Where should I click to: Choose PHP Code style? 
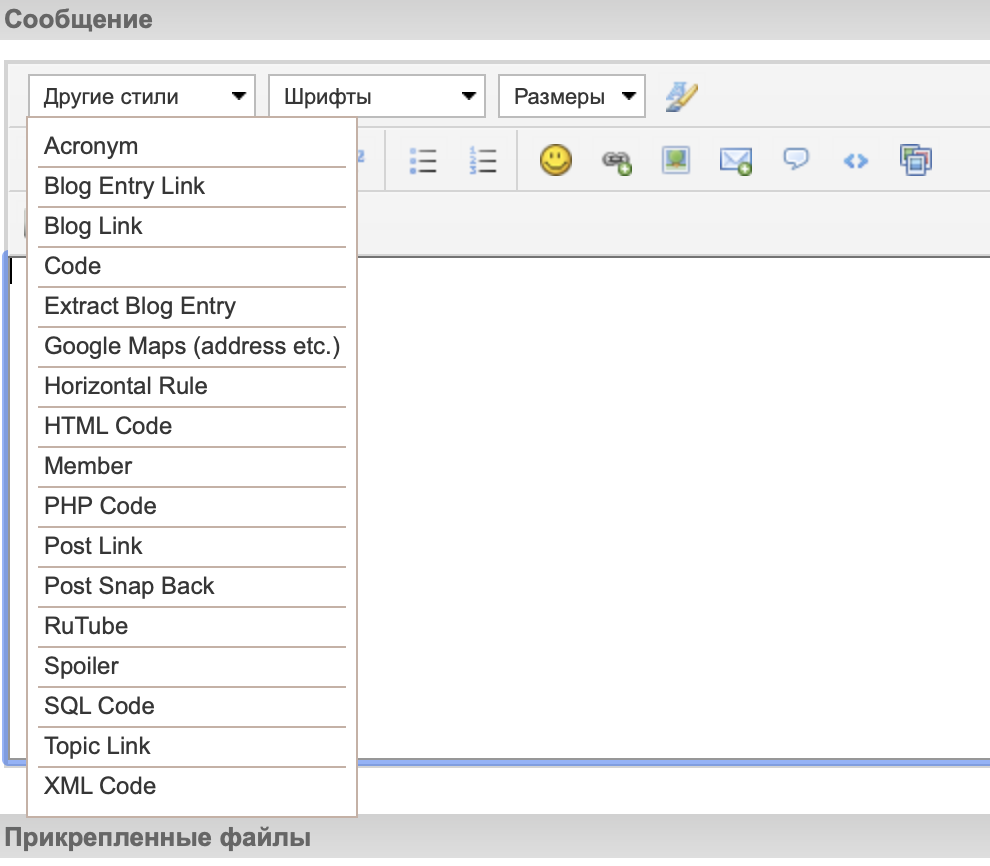tap(192, 506)
